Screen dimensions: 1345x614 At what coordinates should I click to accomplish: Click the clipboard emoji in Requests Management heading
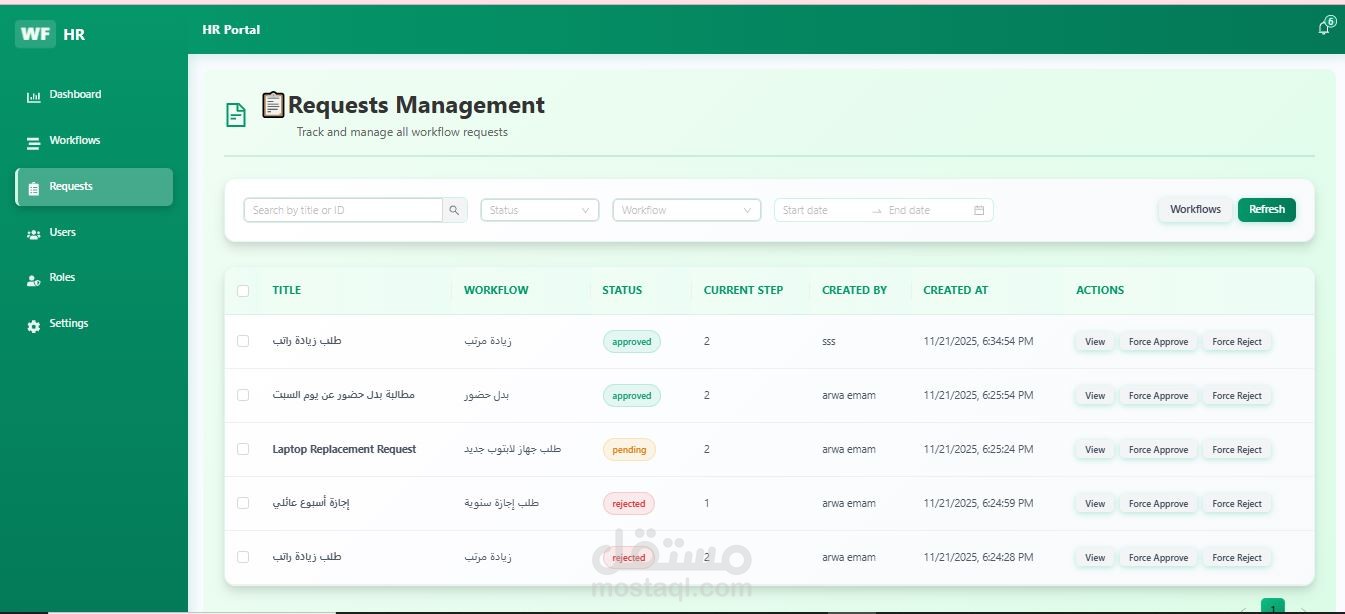[273, 104]
